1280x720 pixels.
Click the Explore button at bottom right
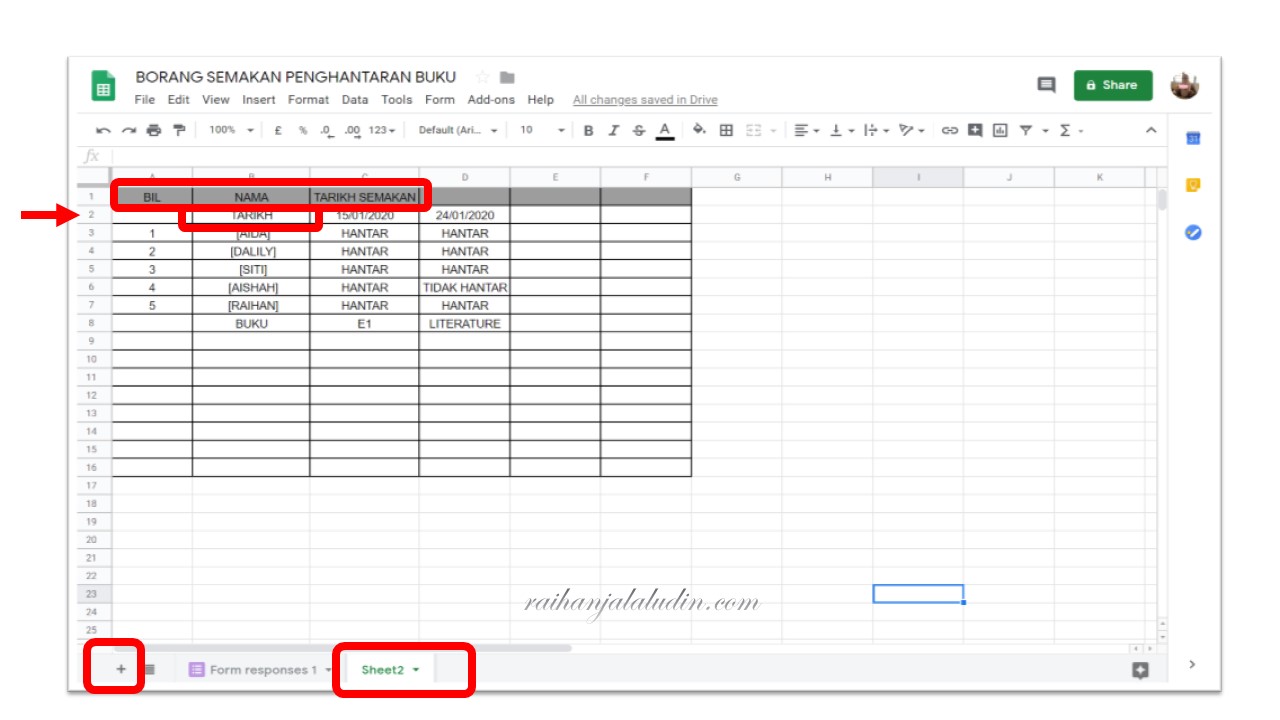click(x=1141, y=671)
